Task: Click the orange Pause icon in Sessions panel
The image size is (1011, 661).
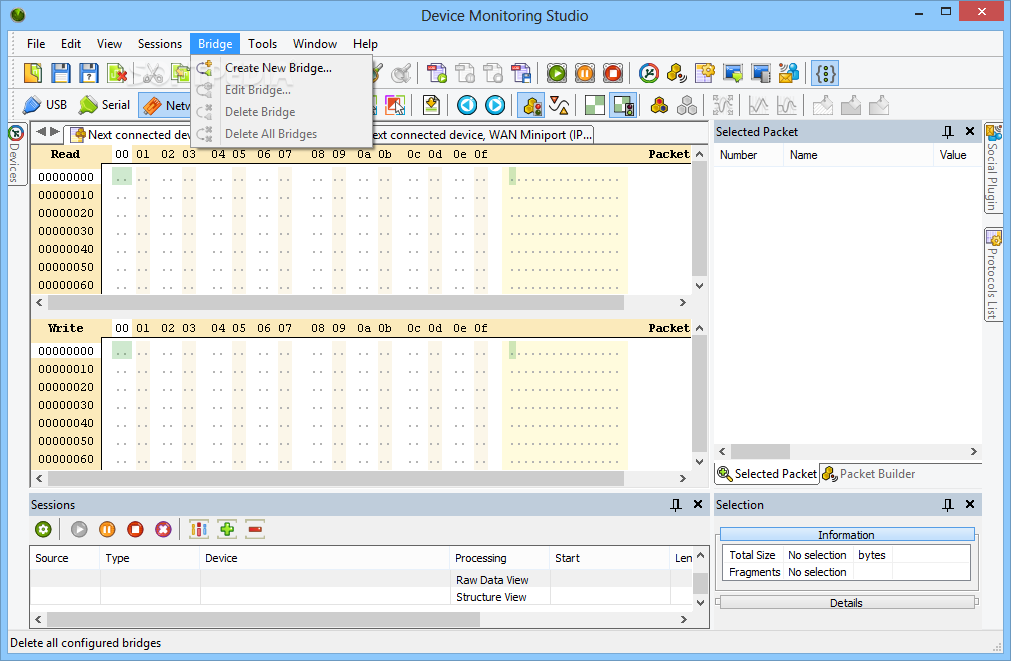Action: 107,529
